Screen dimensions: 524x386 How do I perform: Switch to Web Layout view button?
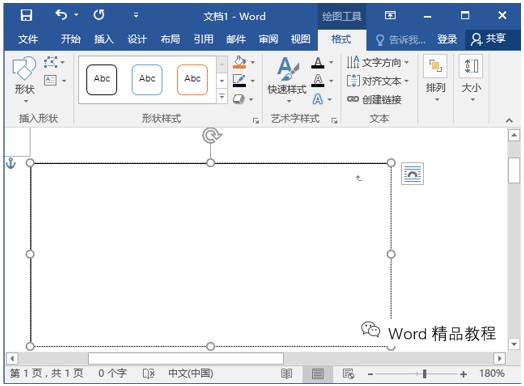point(348,373)
